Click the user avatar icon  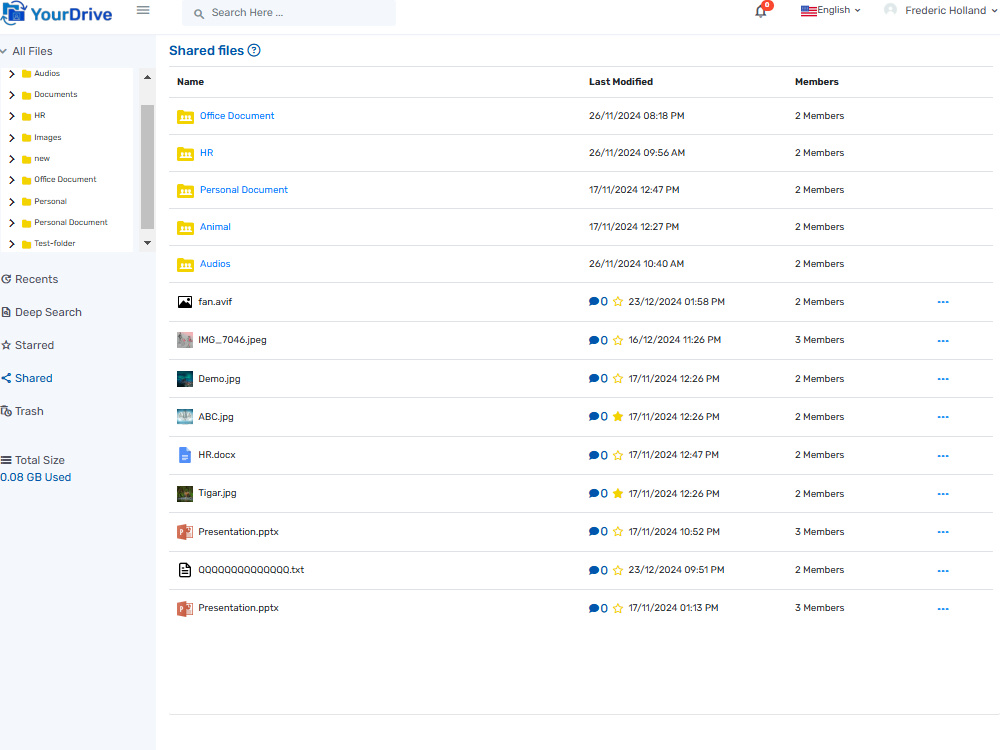890,10
